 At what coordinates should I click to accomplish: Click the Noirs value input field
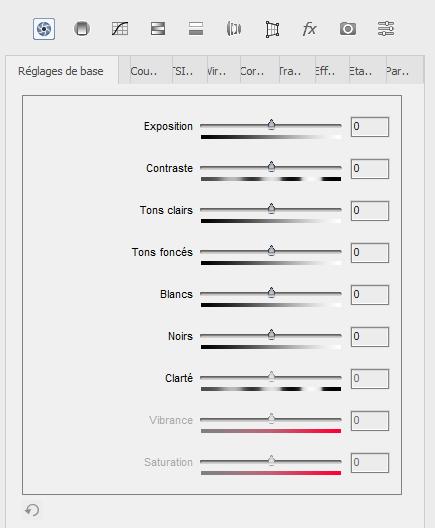[370, 336]
